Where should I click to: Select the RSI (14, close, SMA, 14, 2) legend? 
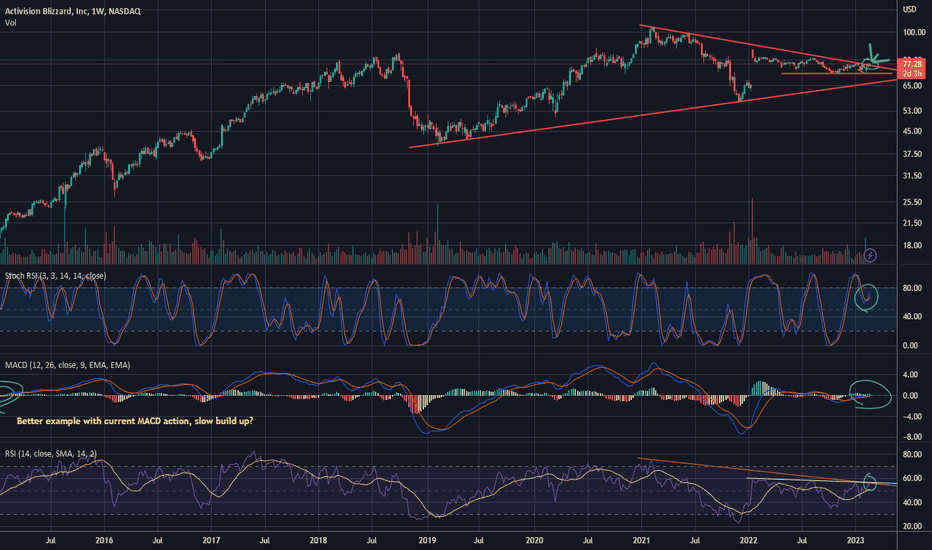[51, 454]
